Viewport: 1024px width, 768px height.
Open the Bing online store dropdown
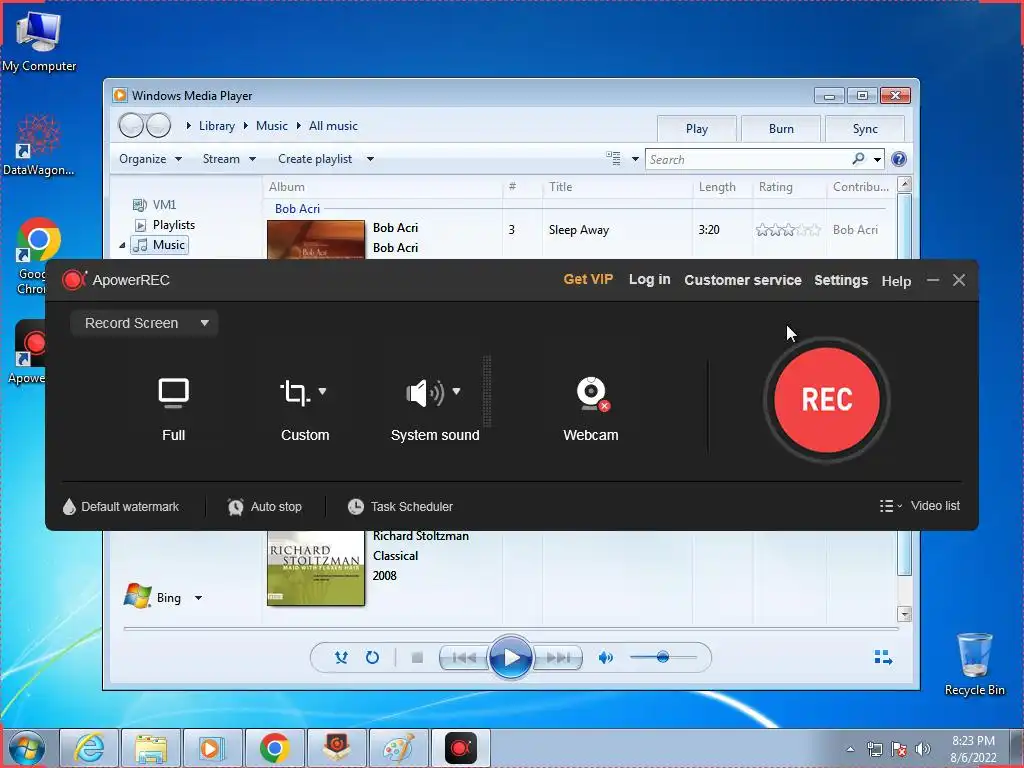(199, 598)
